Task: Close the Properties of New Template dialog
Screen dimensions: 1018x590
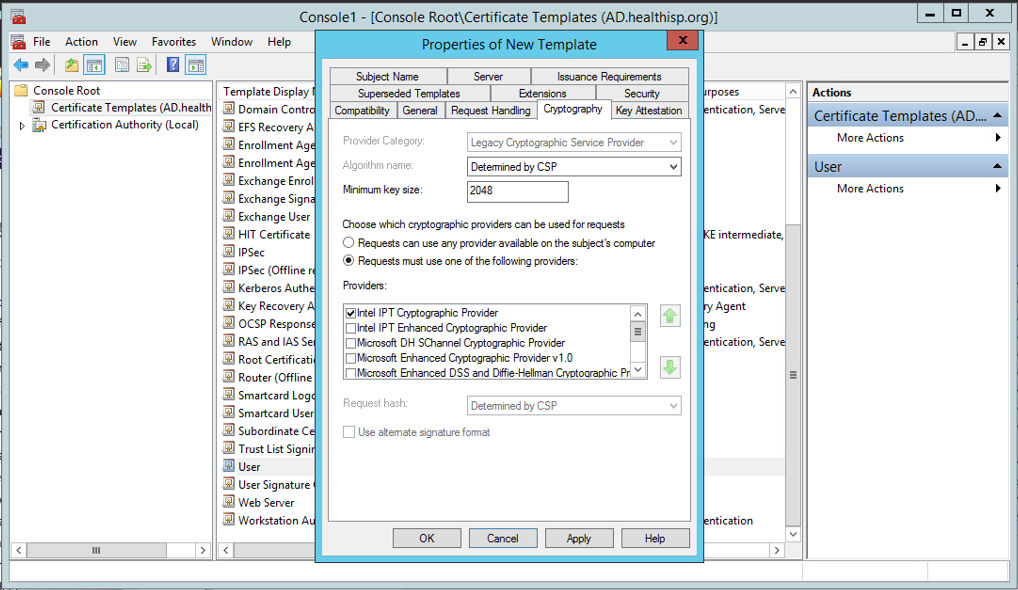Action: click(682, 40)
